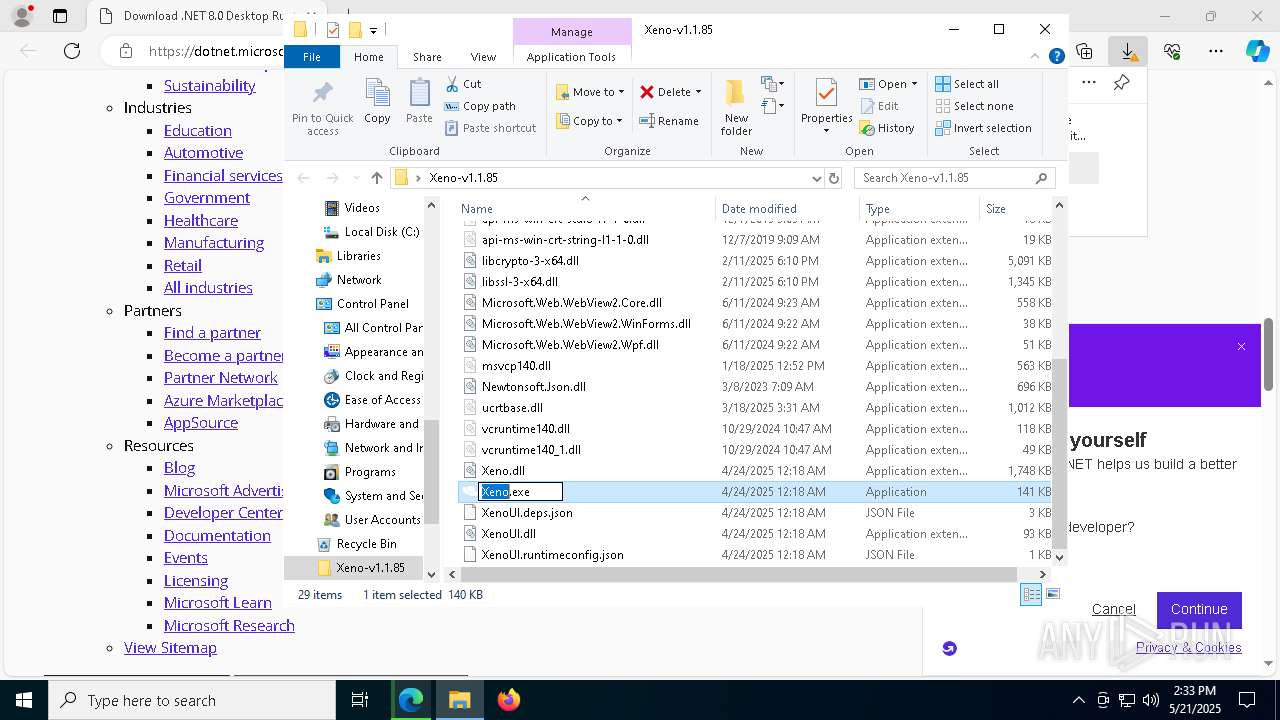Screen dimensions: 1280x720
Task: Open the Move to dropdown
Action: coord(590,92)
